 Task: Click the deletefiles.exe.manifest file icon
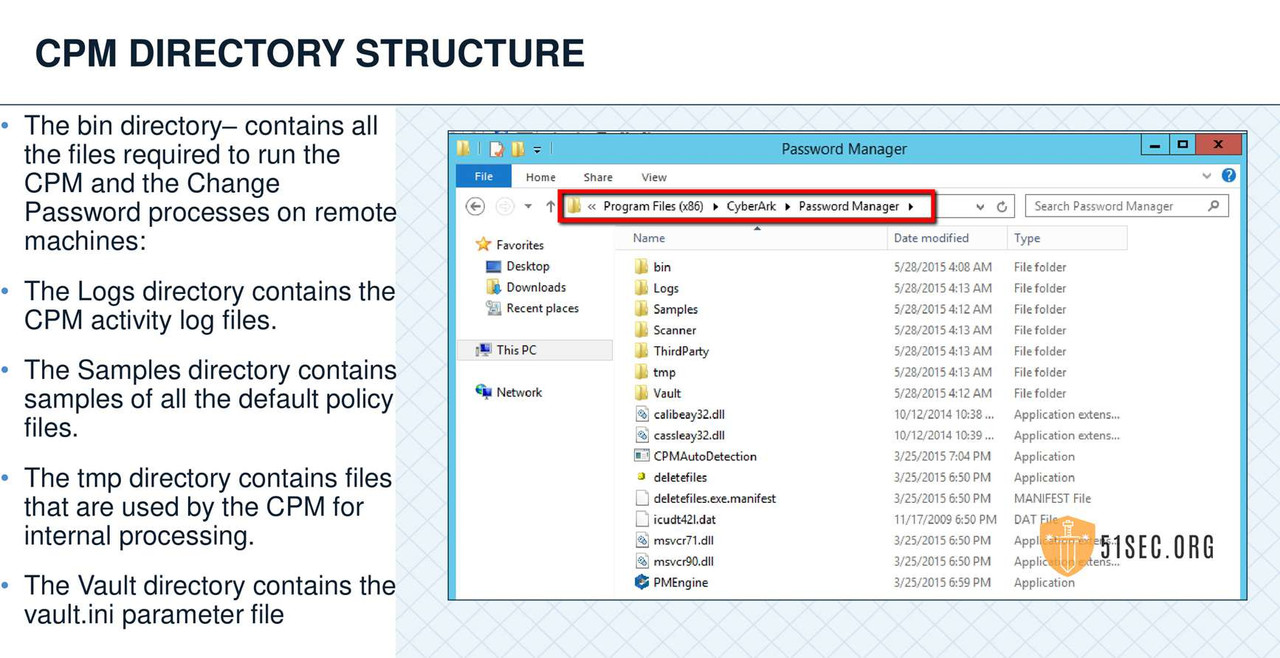point(642,498)
